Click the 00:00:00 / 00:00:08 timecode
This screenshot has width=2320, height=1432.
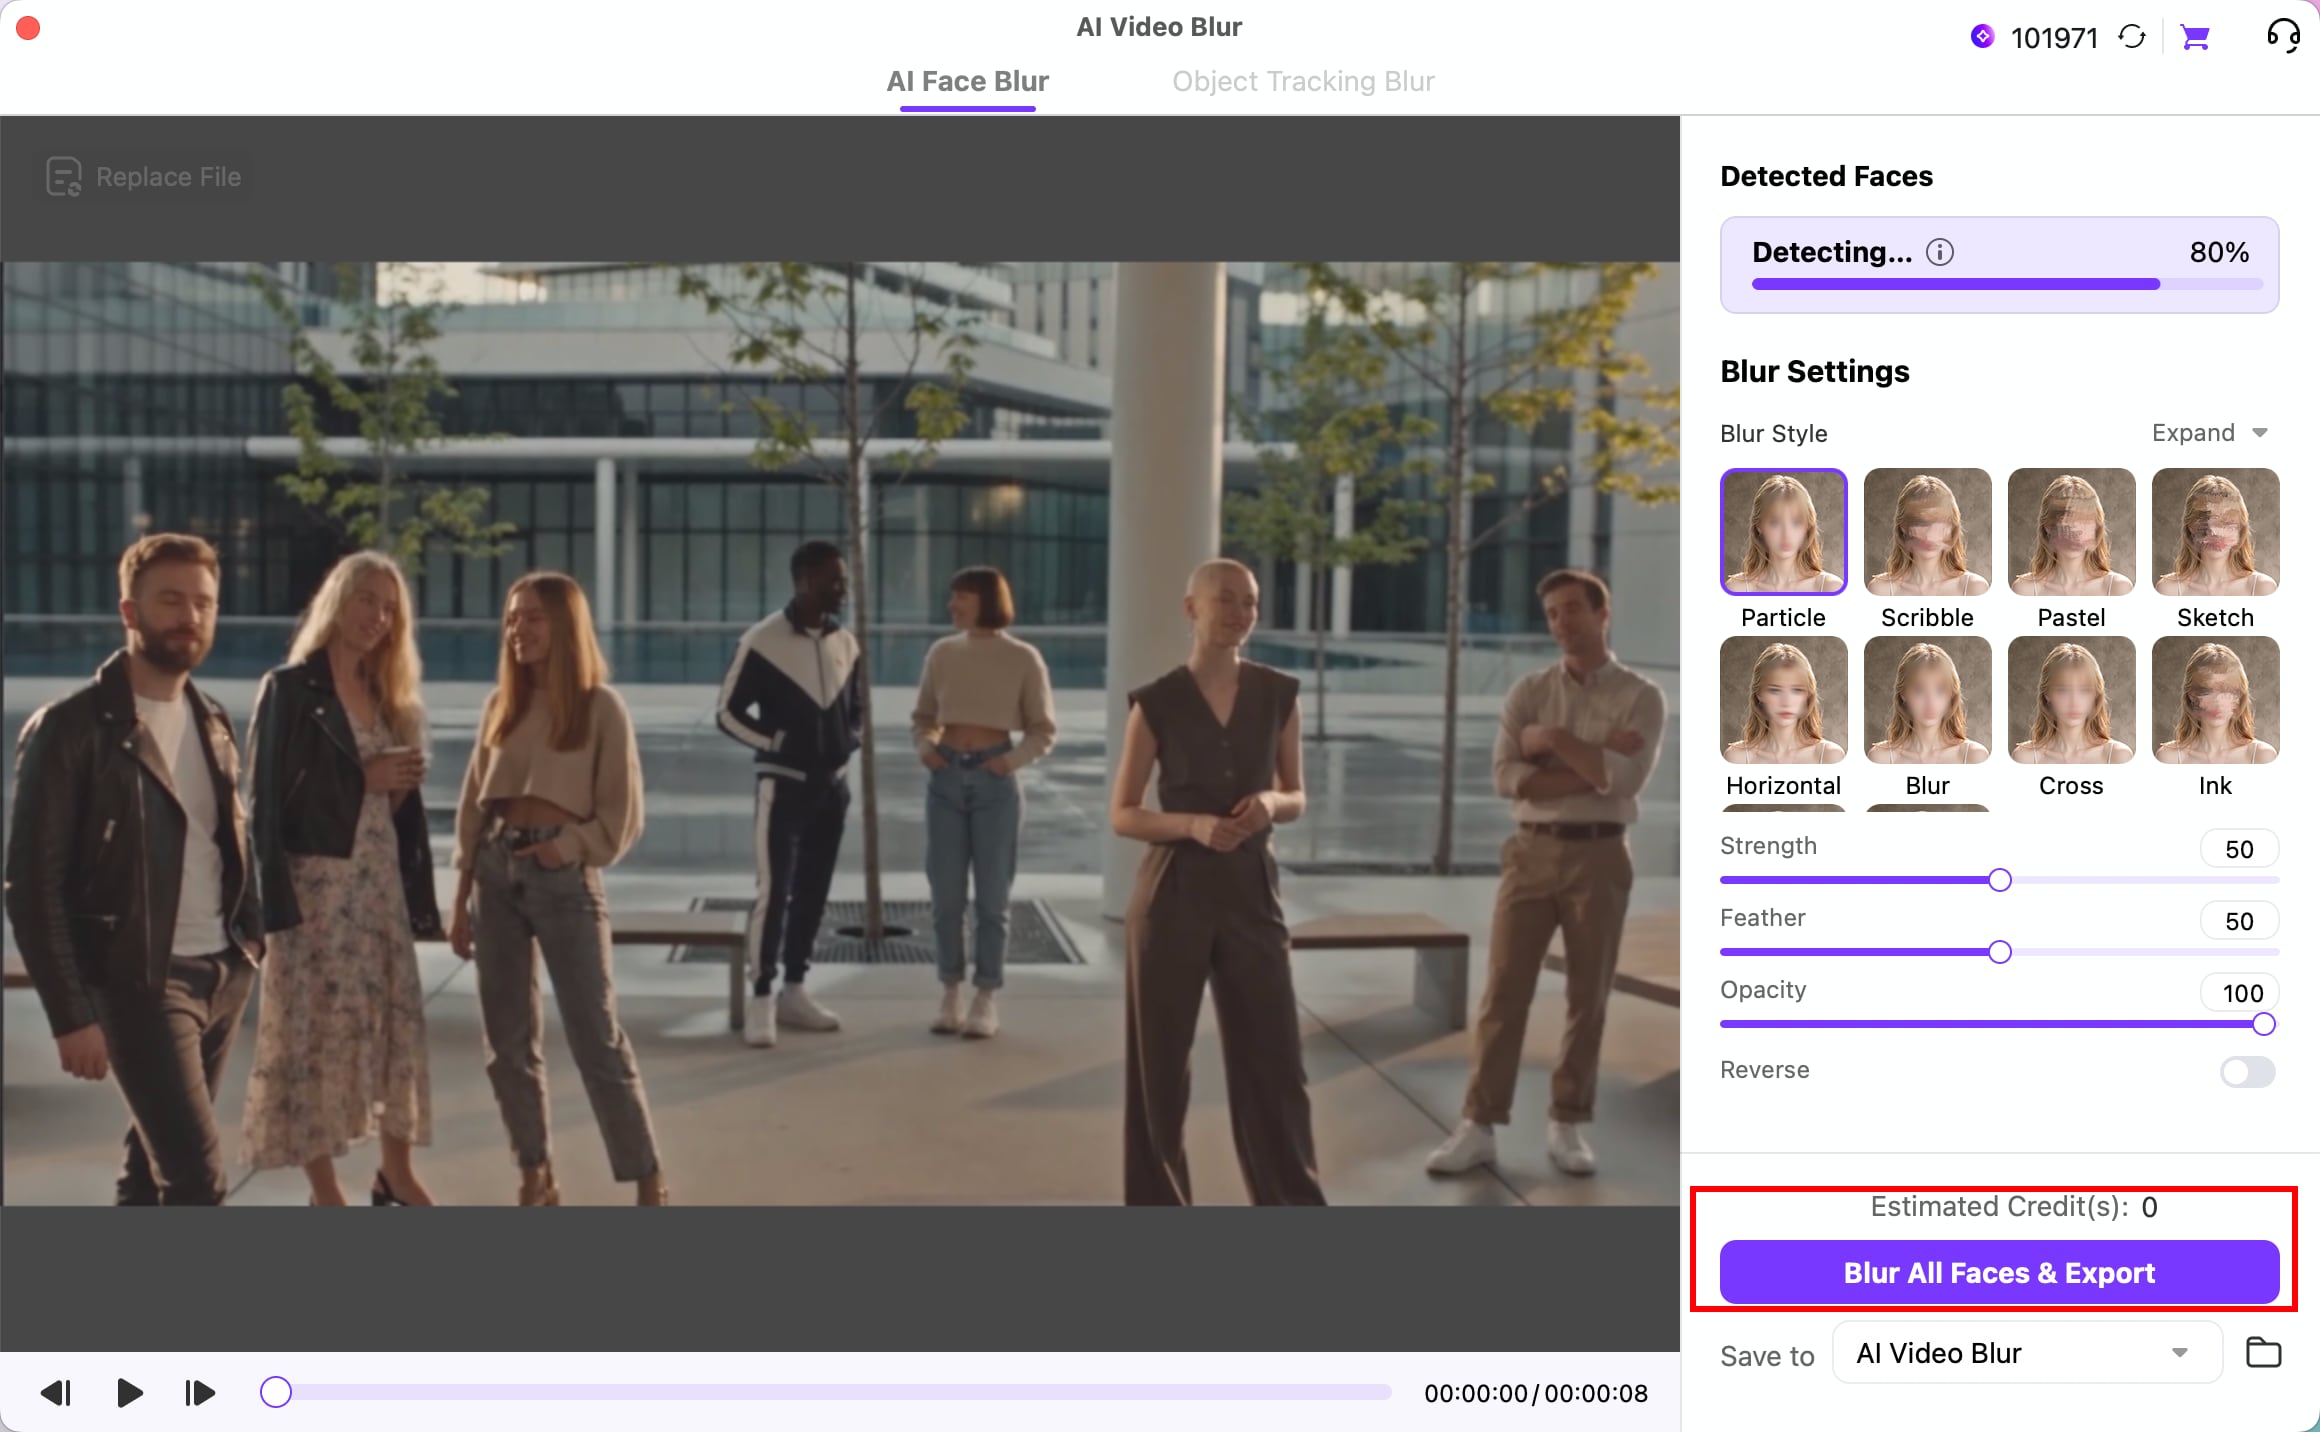[x=1536, y=1393]
